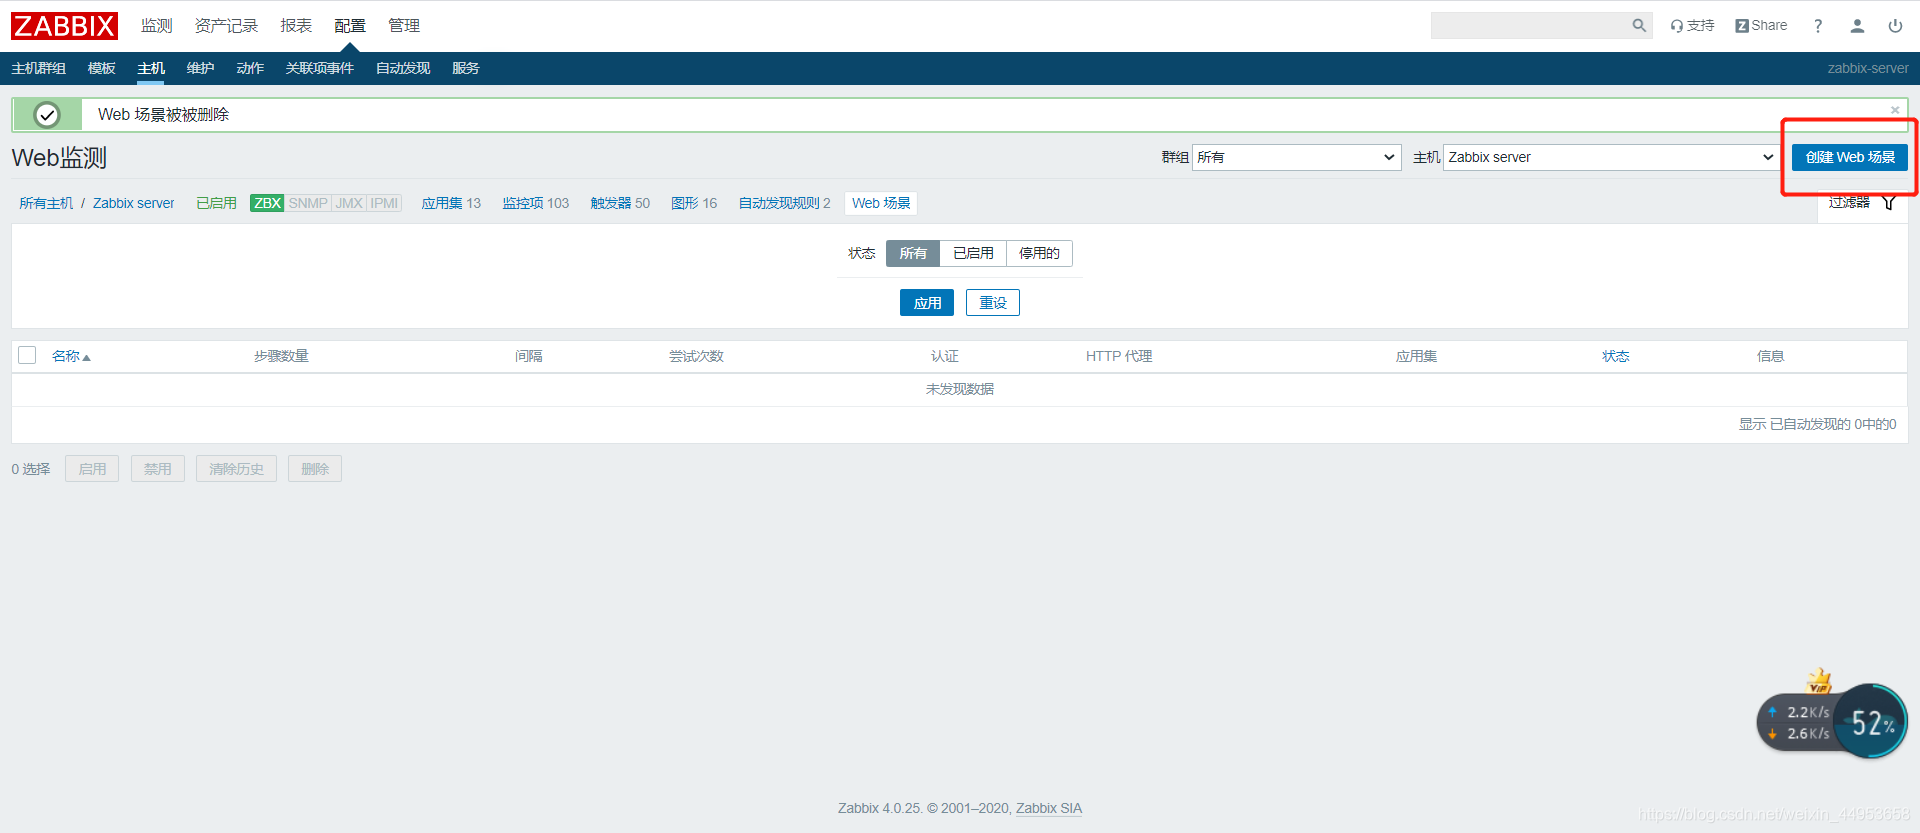Click the power sign-out icon
This screenshot has height=833, width=1920.
(x=1895, y=26)
